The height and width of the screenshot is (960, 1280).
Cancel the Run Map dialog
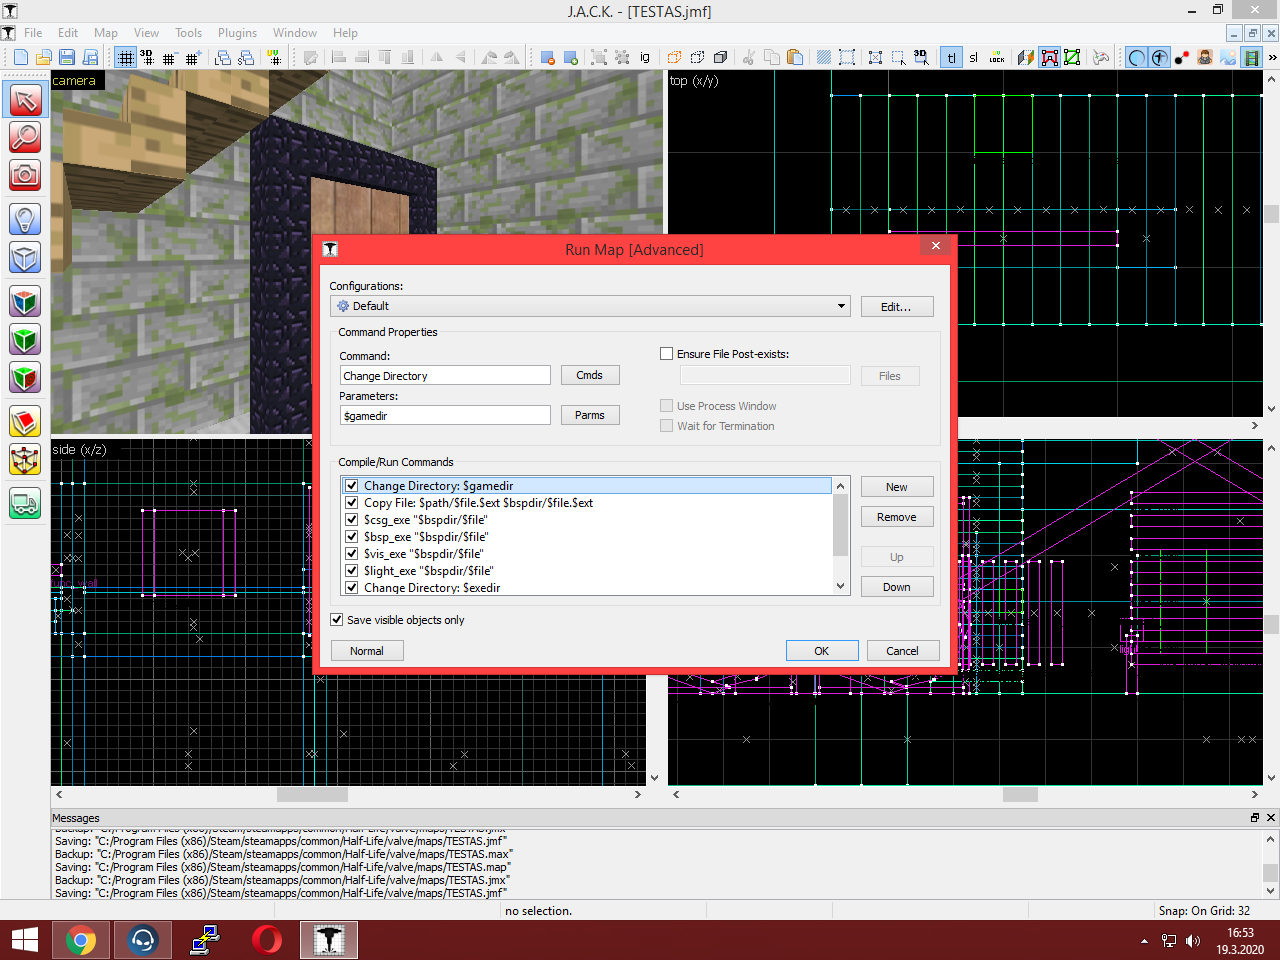[903, 651]
